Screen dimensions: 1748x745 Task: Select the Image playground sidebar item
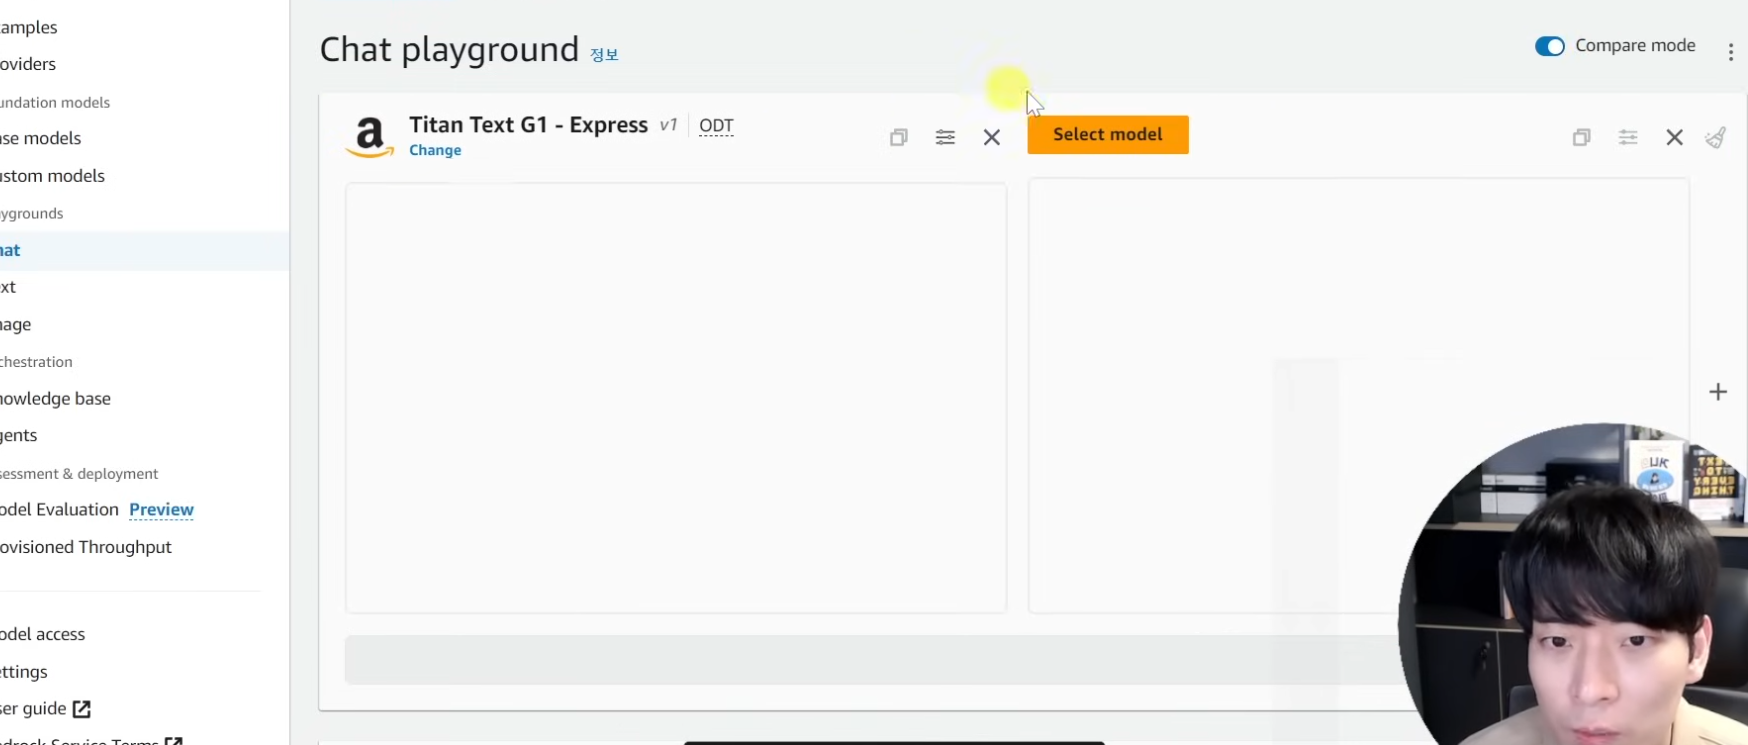pyautogui.click(x=16, y=325)
